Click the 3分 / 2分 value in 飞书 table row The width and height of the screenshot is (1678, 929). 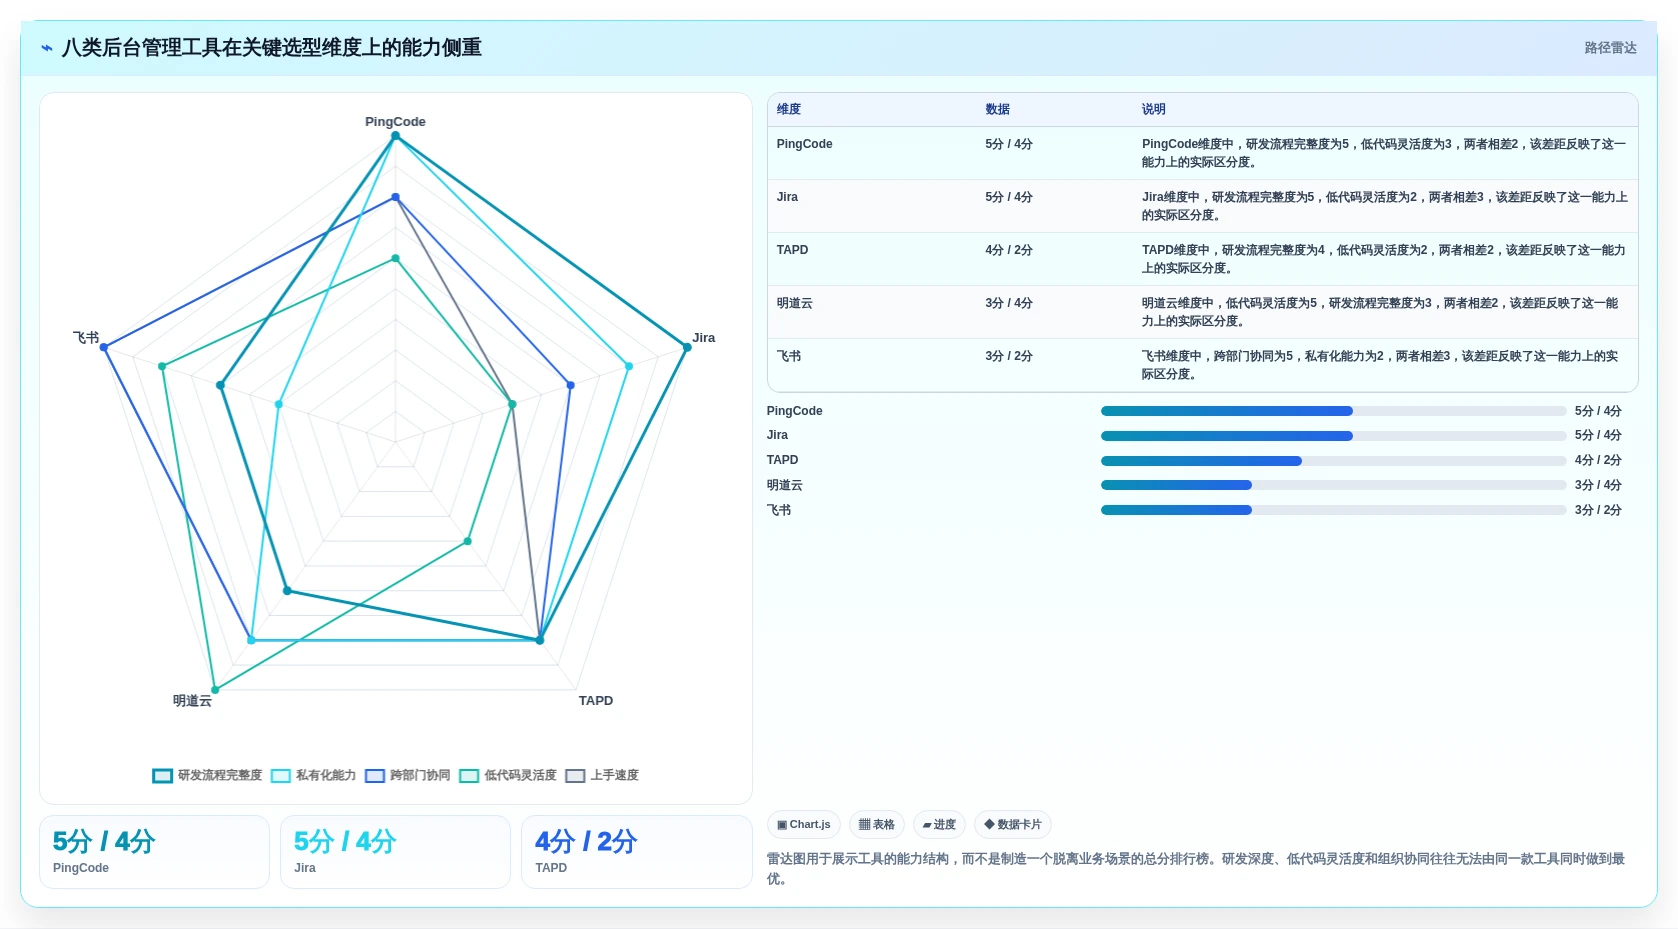(x=1009, y=356)
